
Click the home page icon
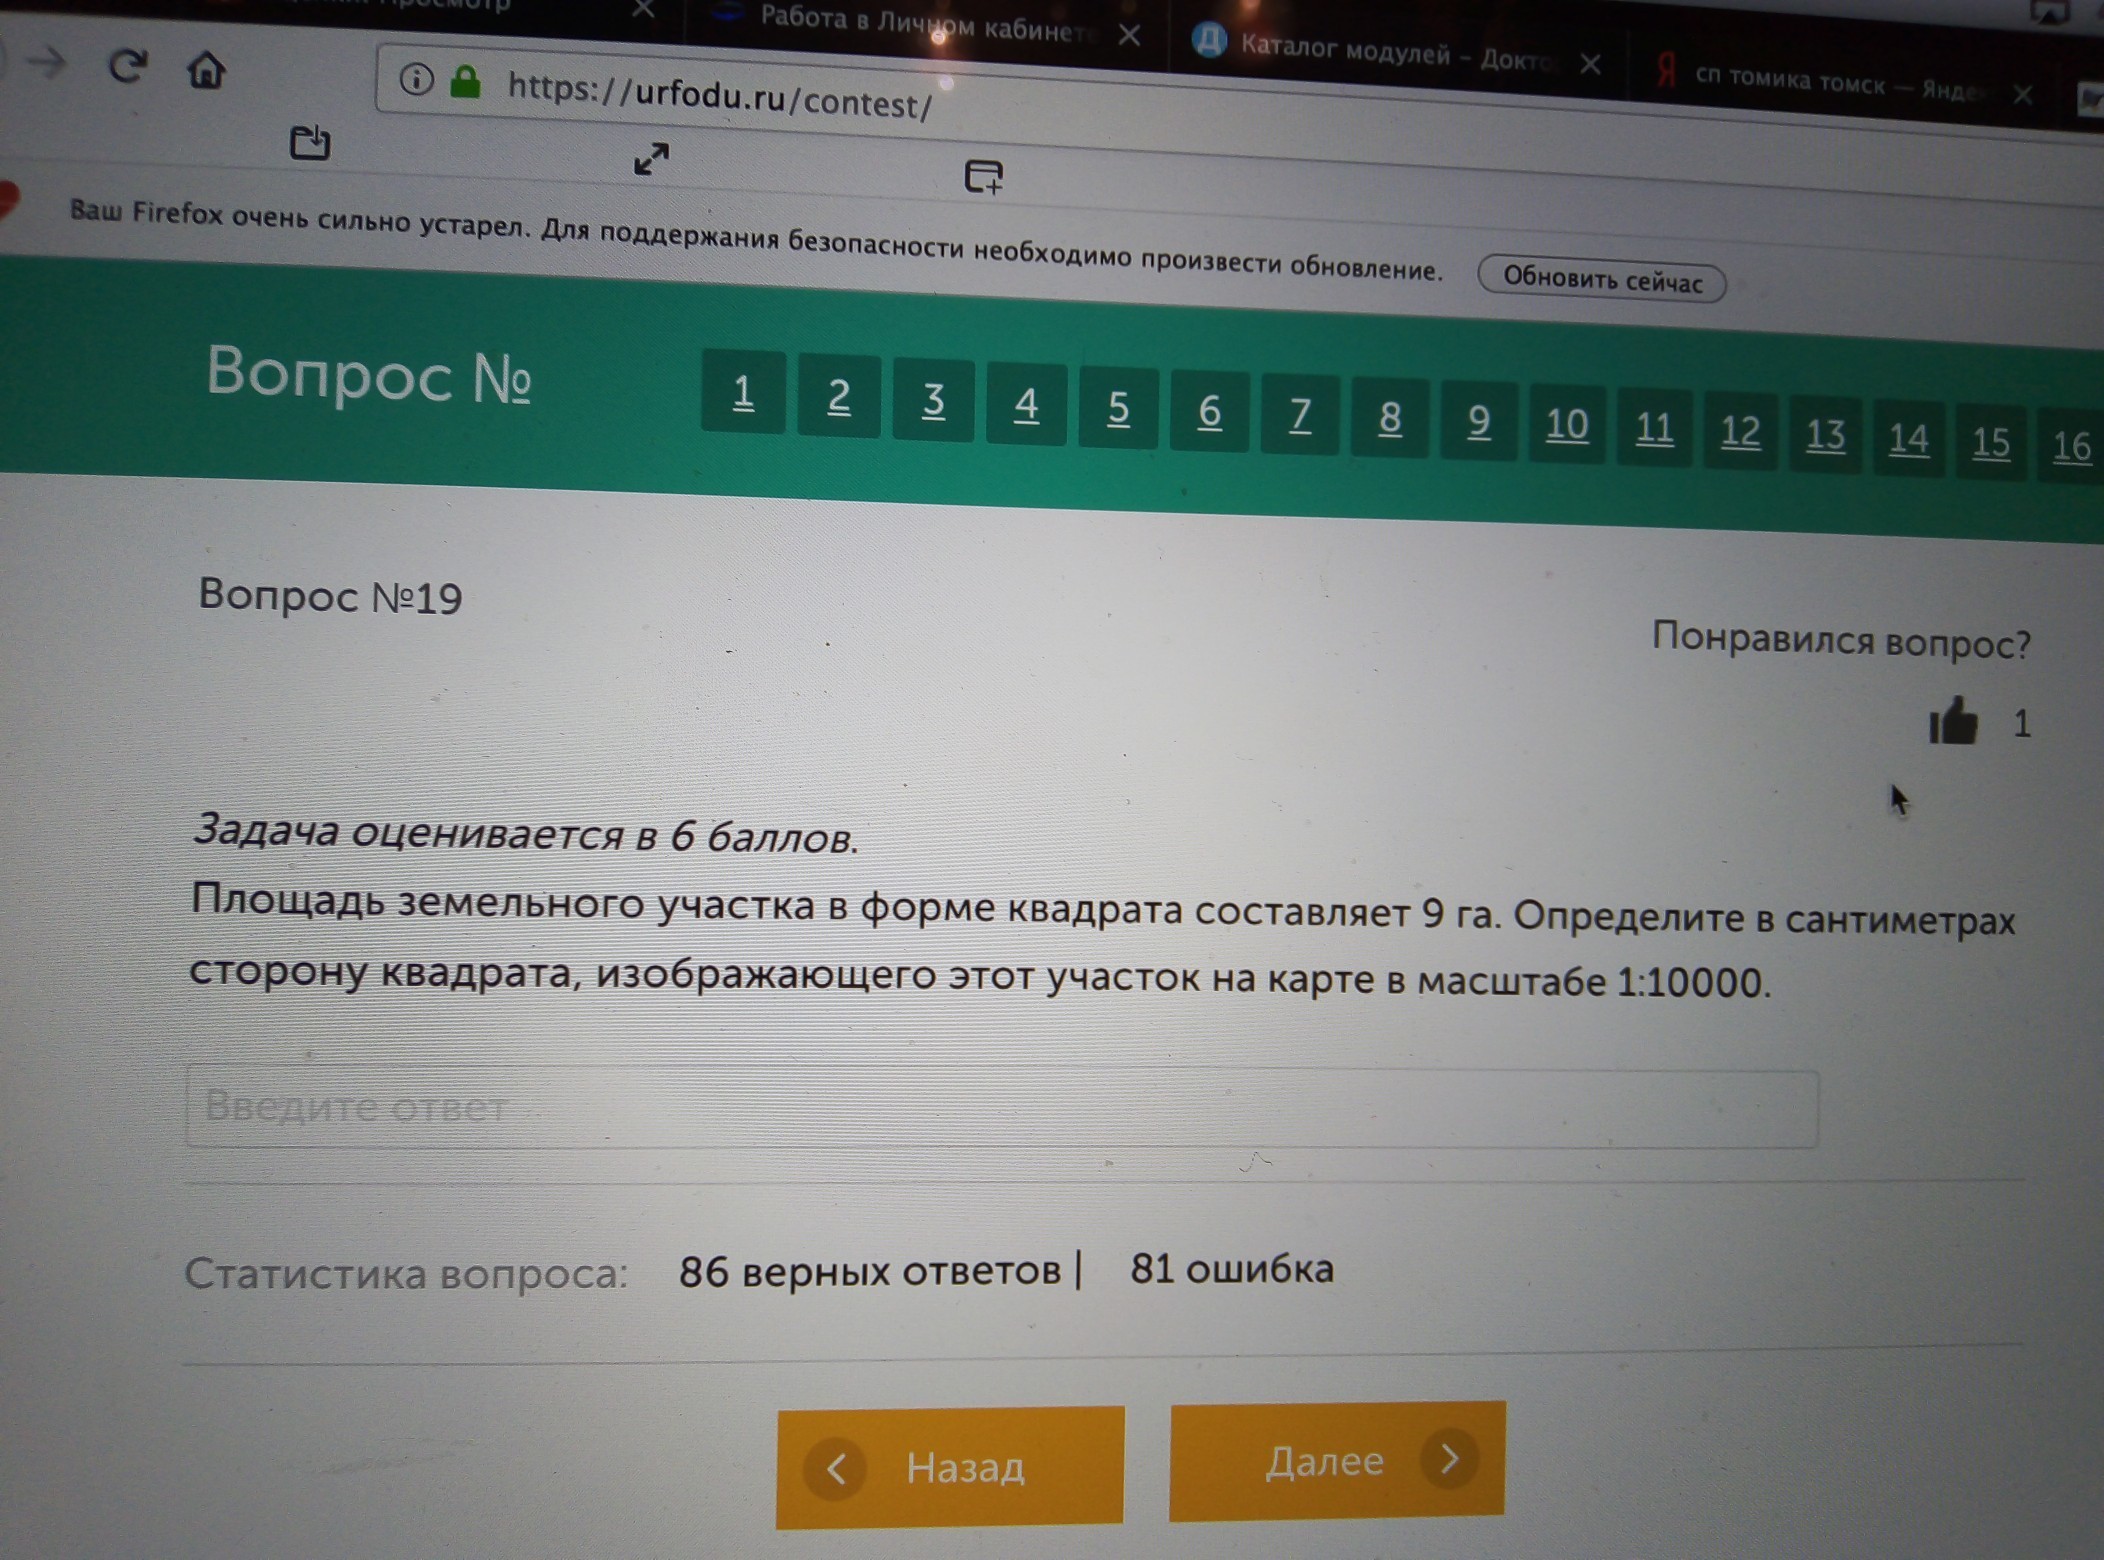(x=207, y=70)
